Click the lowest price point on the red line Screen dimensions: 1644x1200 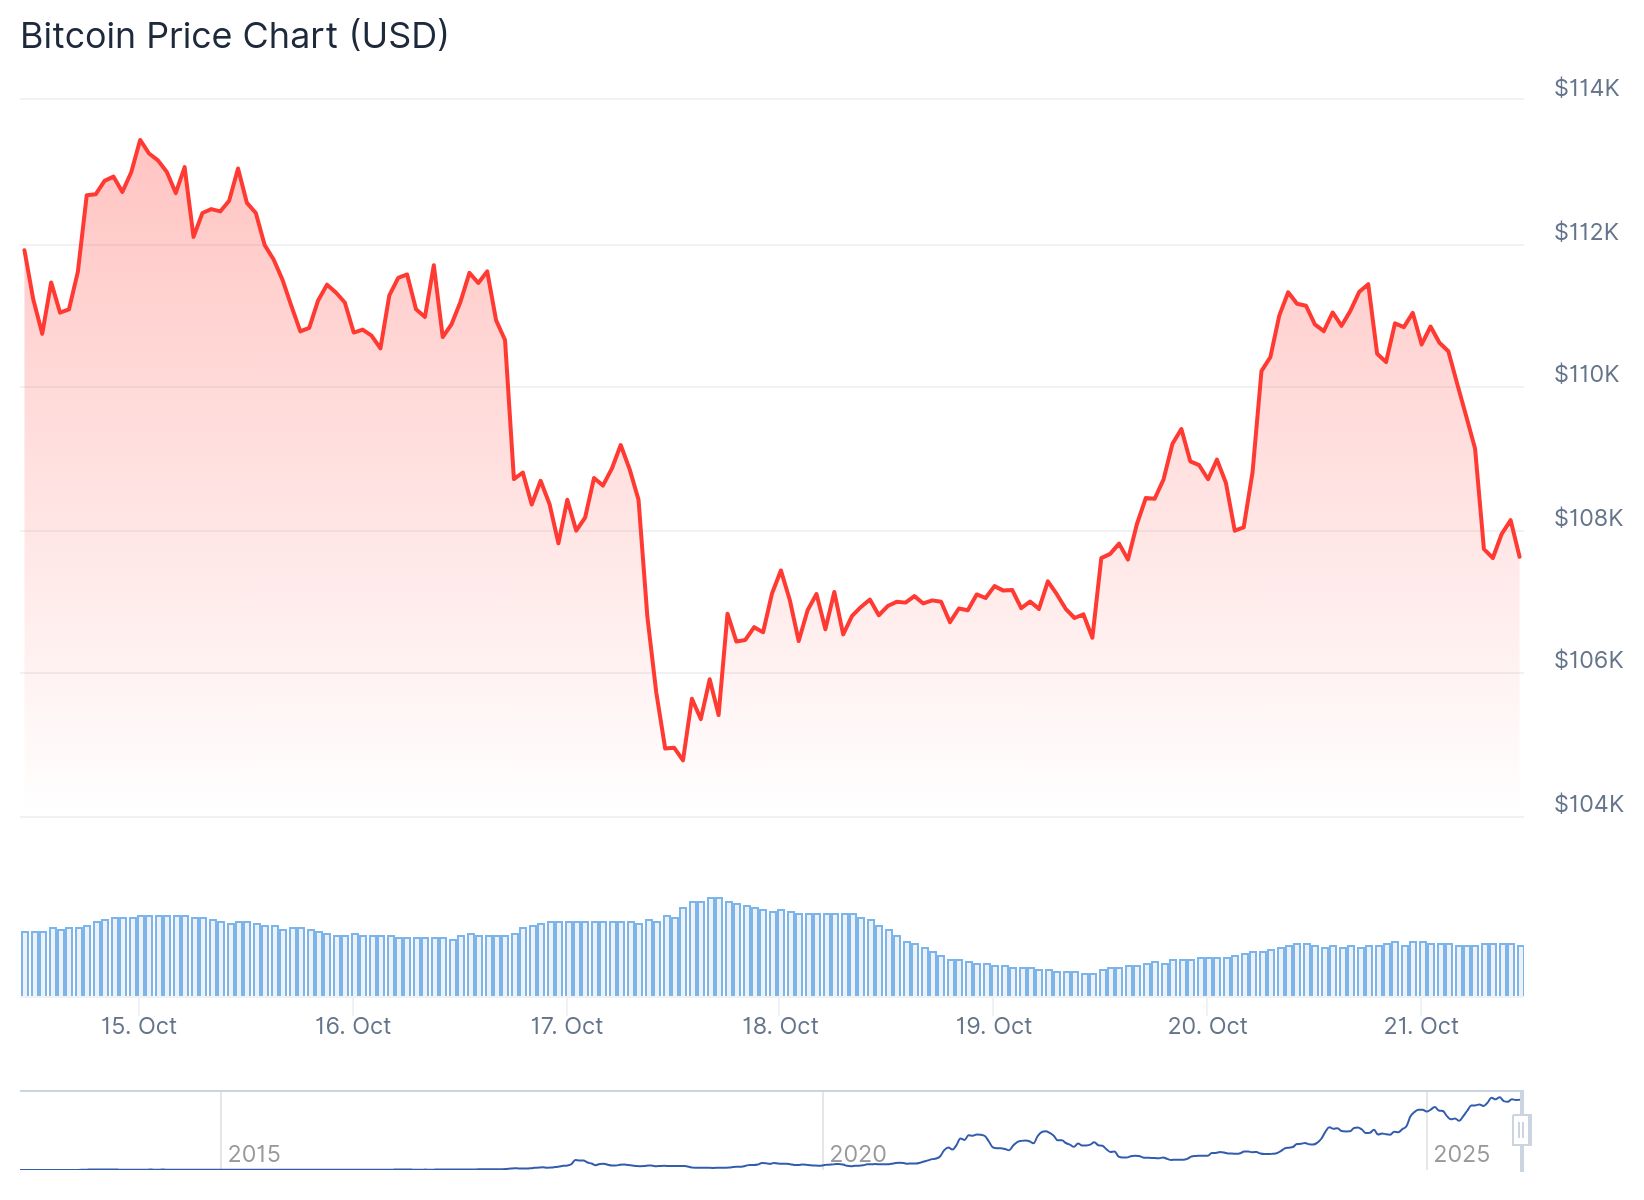coord(683,760)
